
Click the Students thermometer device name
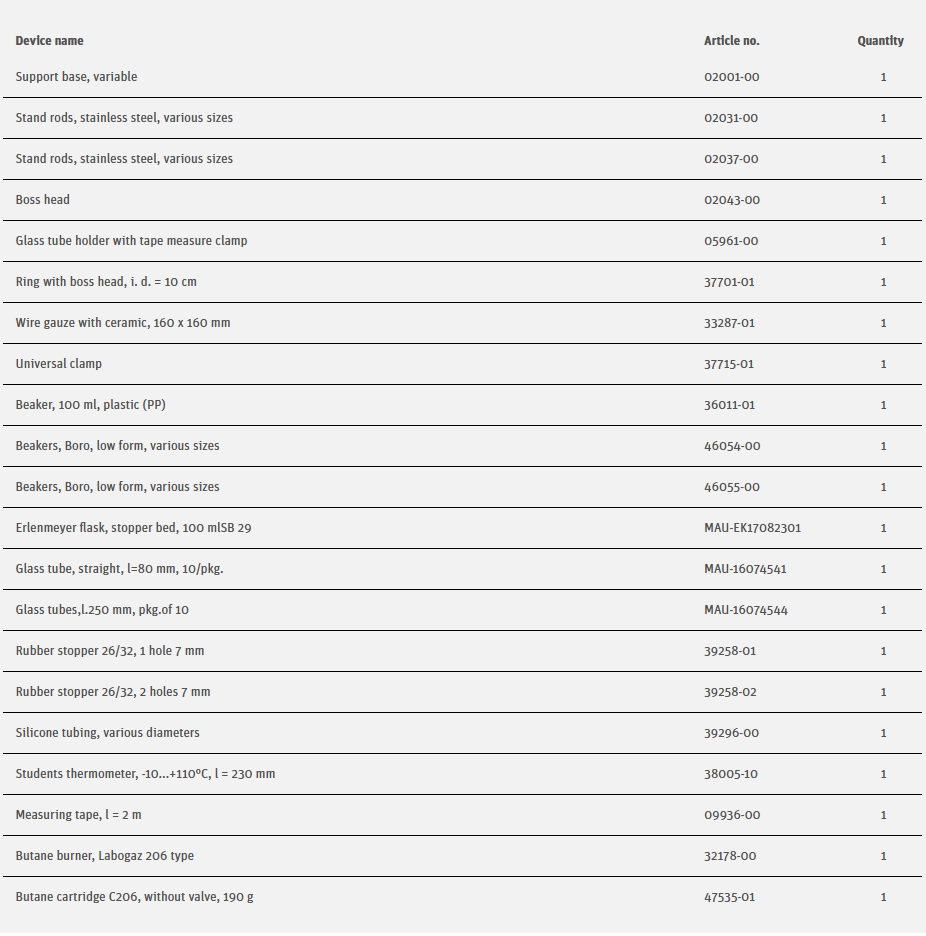[145, 774]
